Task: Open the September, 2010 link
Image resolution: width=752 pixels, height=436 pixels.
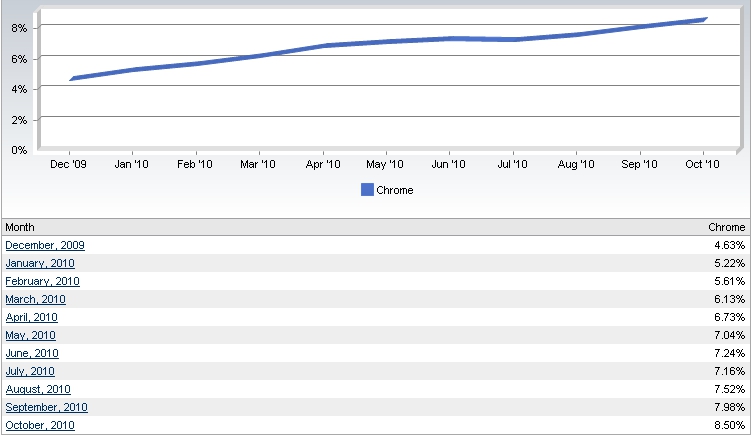Action: point(47,407)
